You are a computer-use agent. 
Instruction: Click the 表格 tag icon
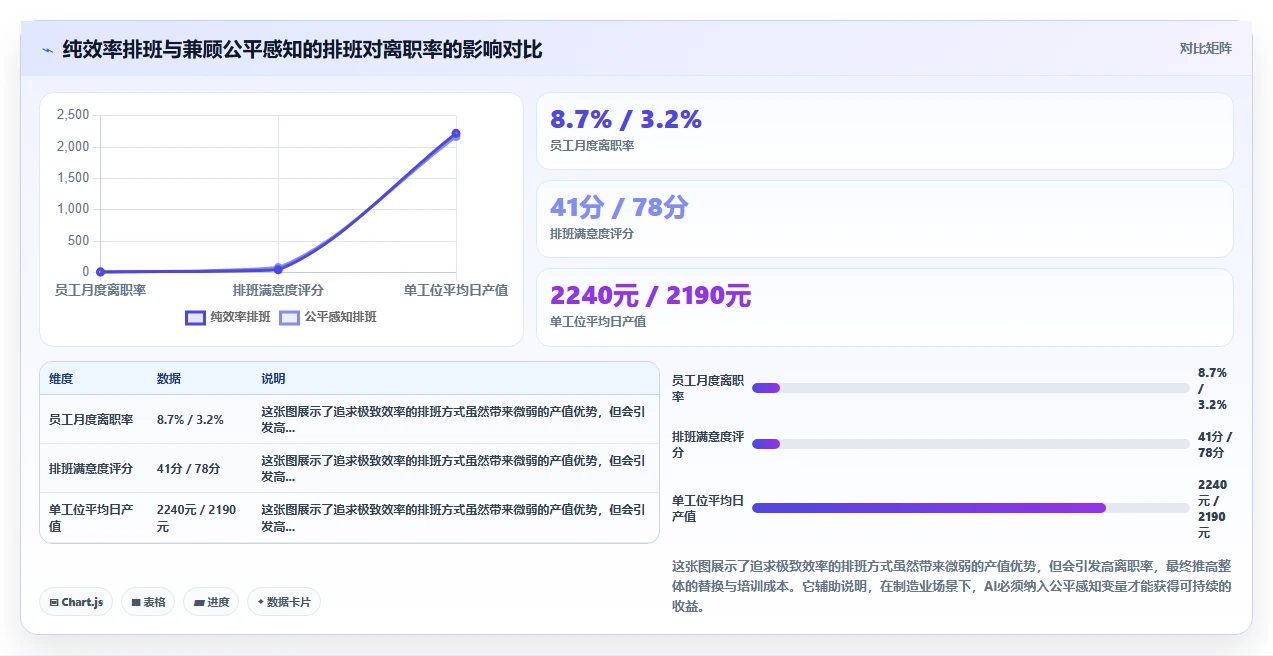[136, 602]
